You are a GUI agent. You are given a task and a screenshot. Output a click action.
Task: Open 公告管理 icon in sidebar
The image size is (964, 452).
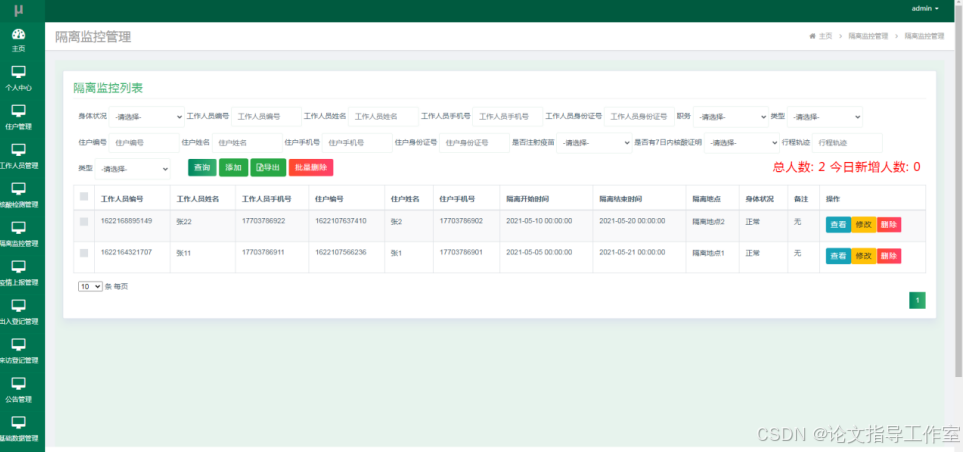coord(18,384)
